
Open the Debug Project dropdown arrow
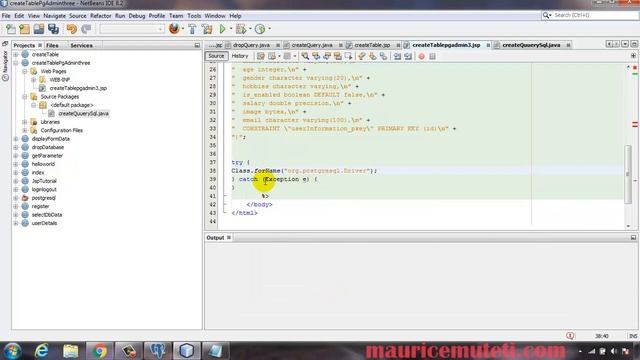250,29
